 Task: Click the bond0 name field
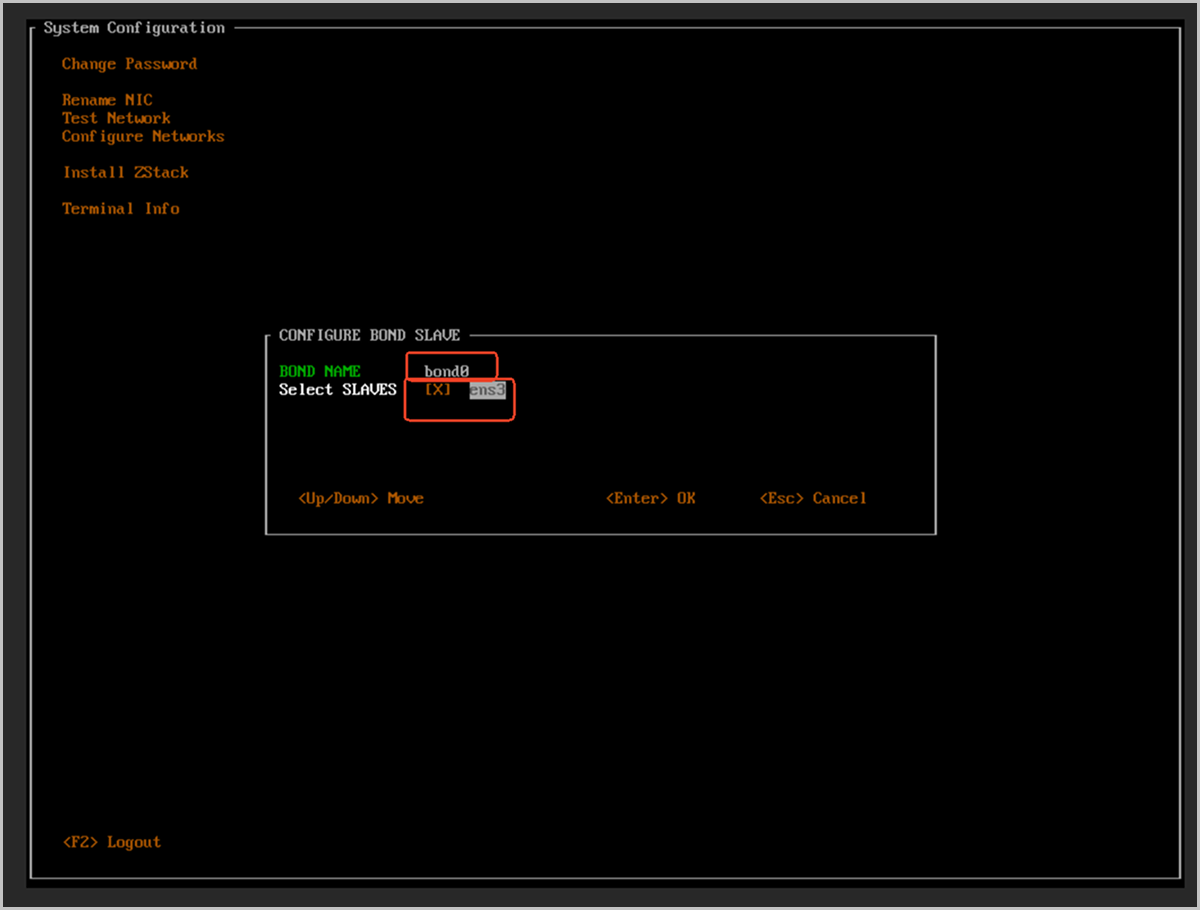click(x=447, y=371)
